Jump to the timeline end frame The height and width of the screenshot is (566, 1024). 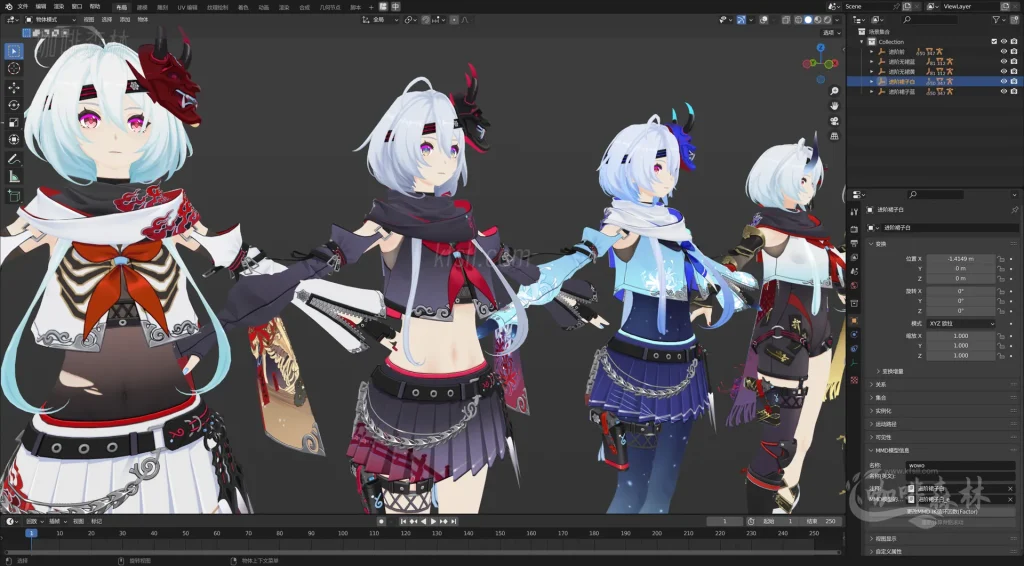coord(453,522)
